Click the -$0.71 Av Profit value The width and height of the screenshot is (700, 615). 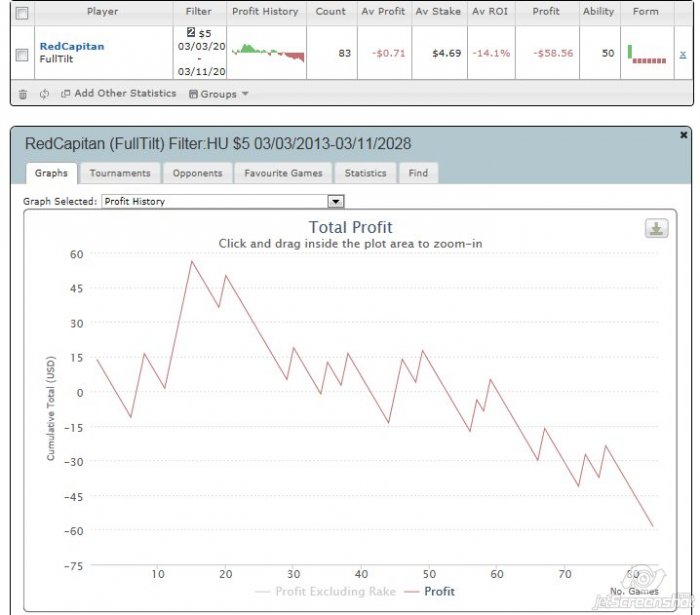[x=388, y=53]
